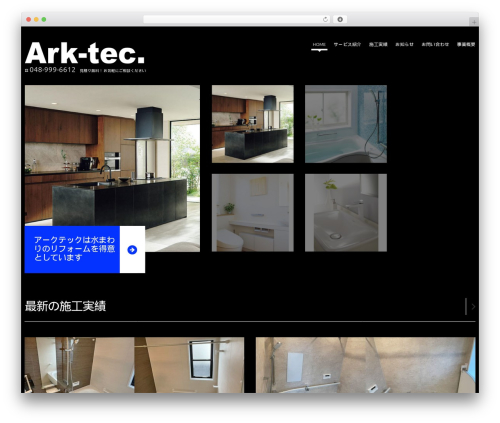Click the blue circle arrow icon
This screenshot has height=423, width=500.
[132, 250]
